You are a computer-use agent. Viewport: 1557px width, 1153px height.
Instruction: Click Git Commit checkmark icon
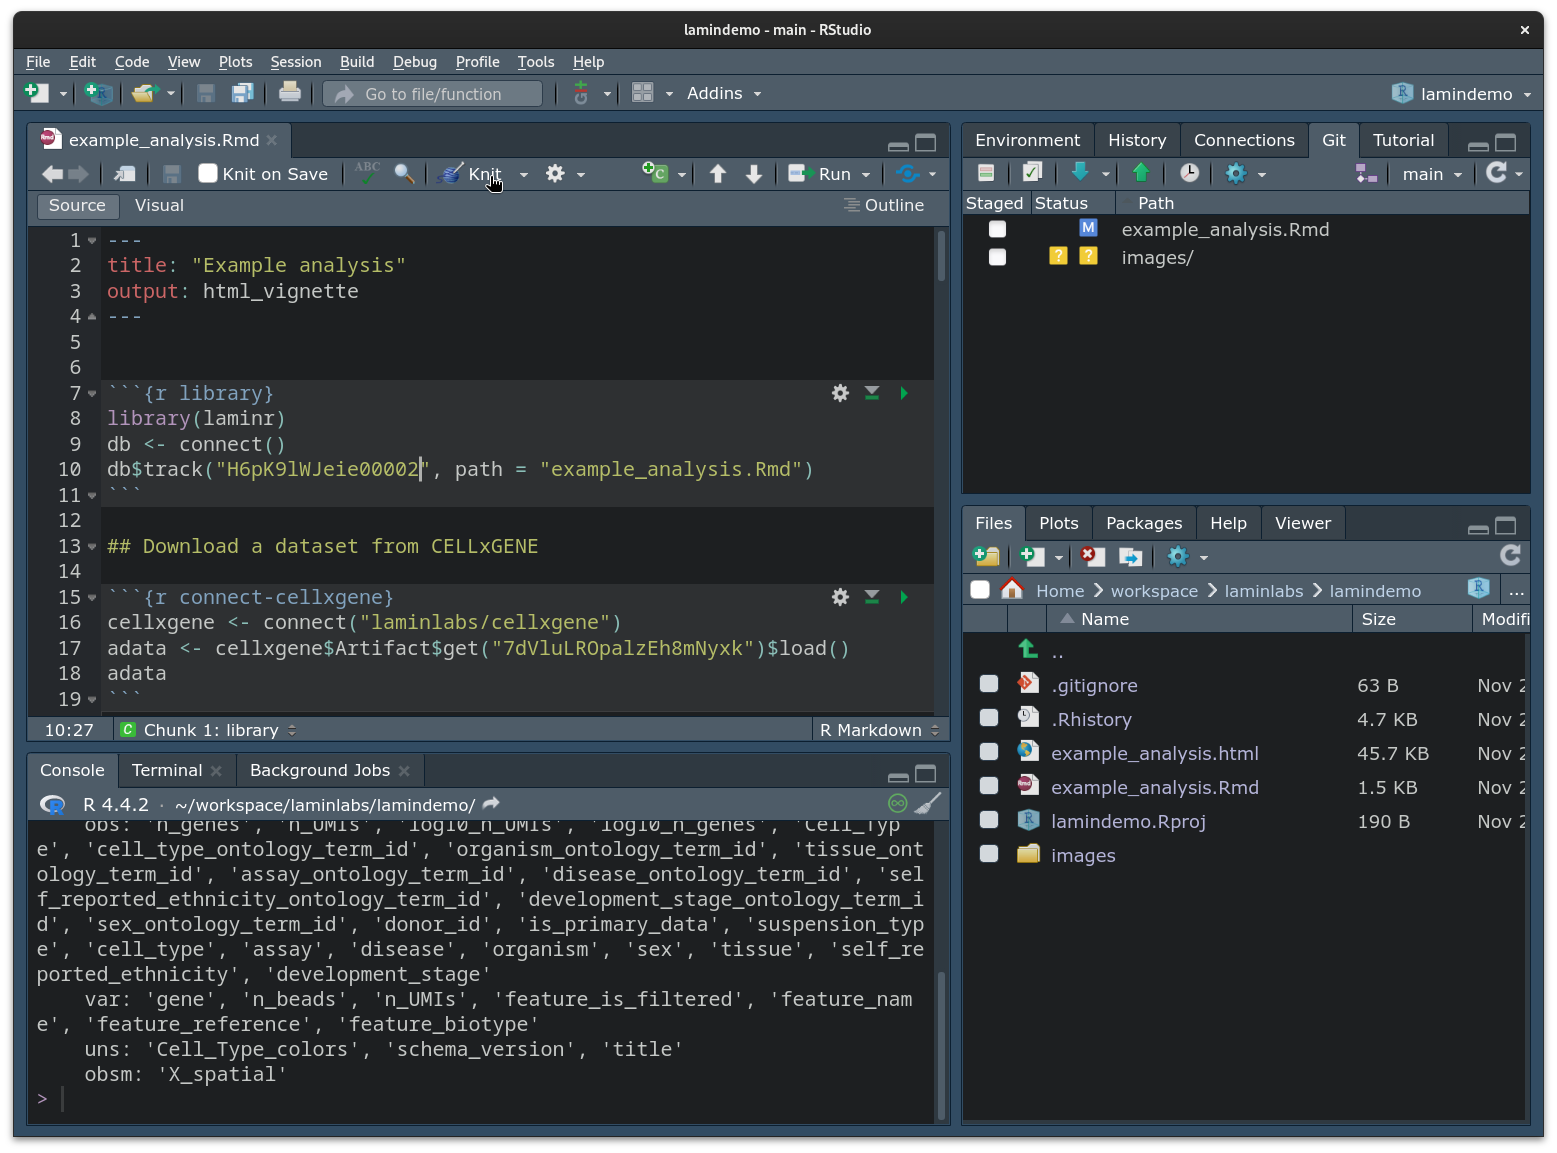1032,173
